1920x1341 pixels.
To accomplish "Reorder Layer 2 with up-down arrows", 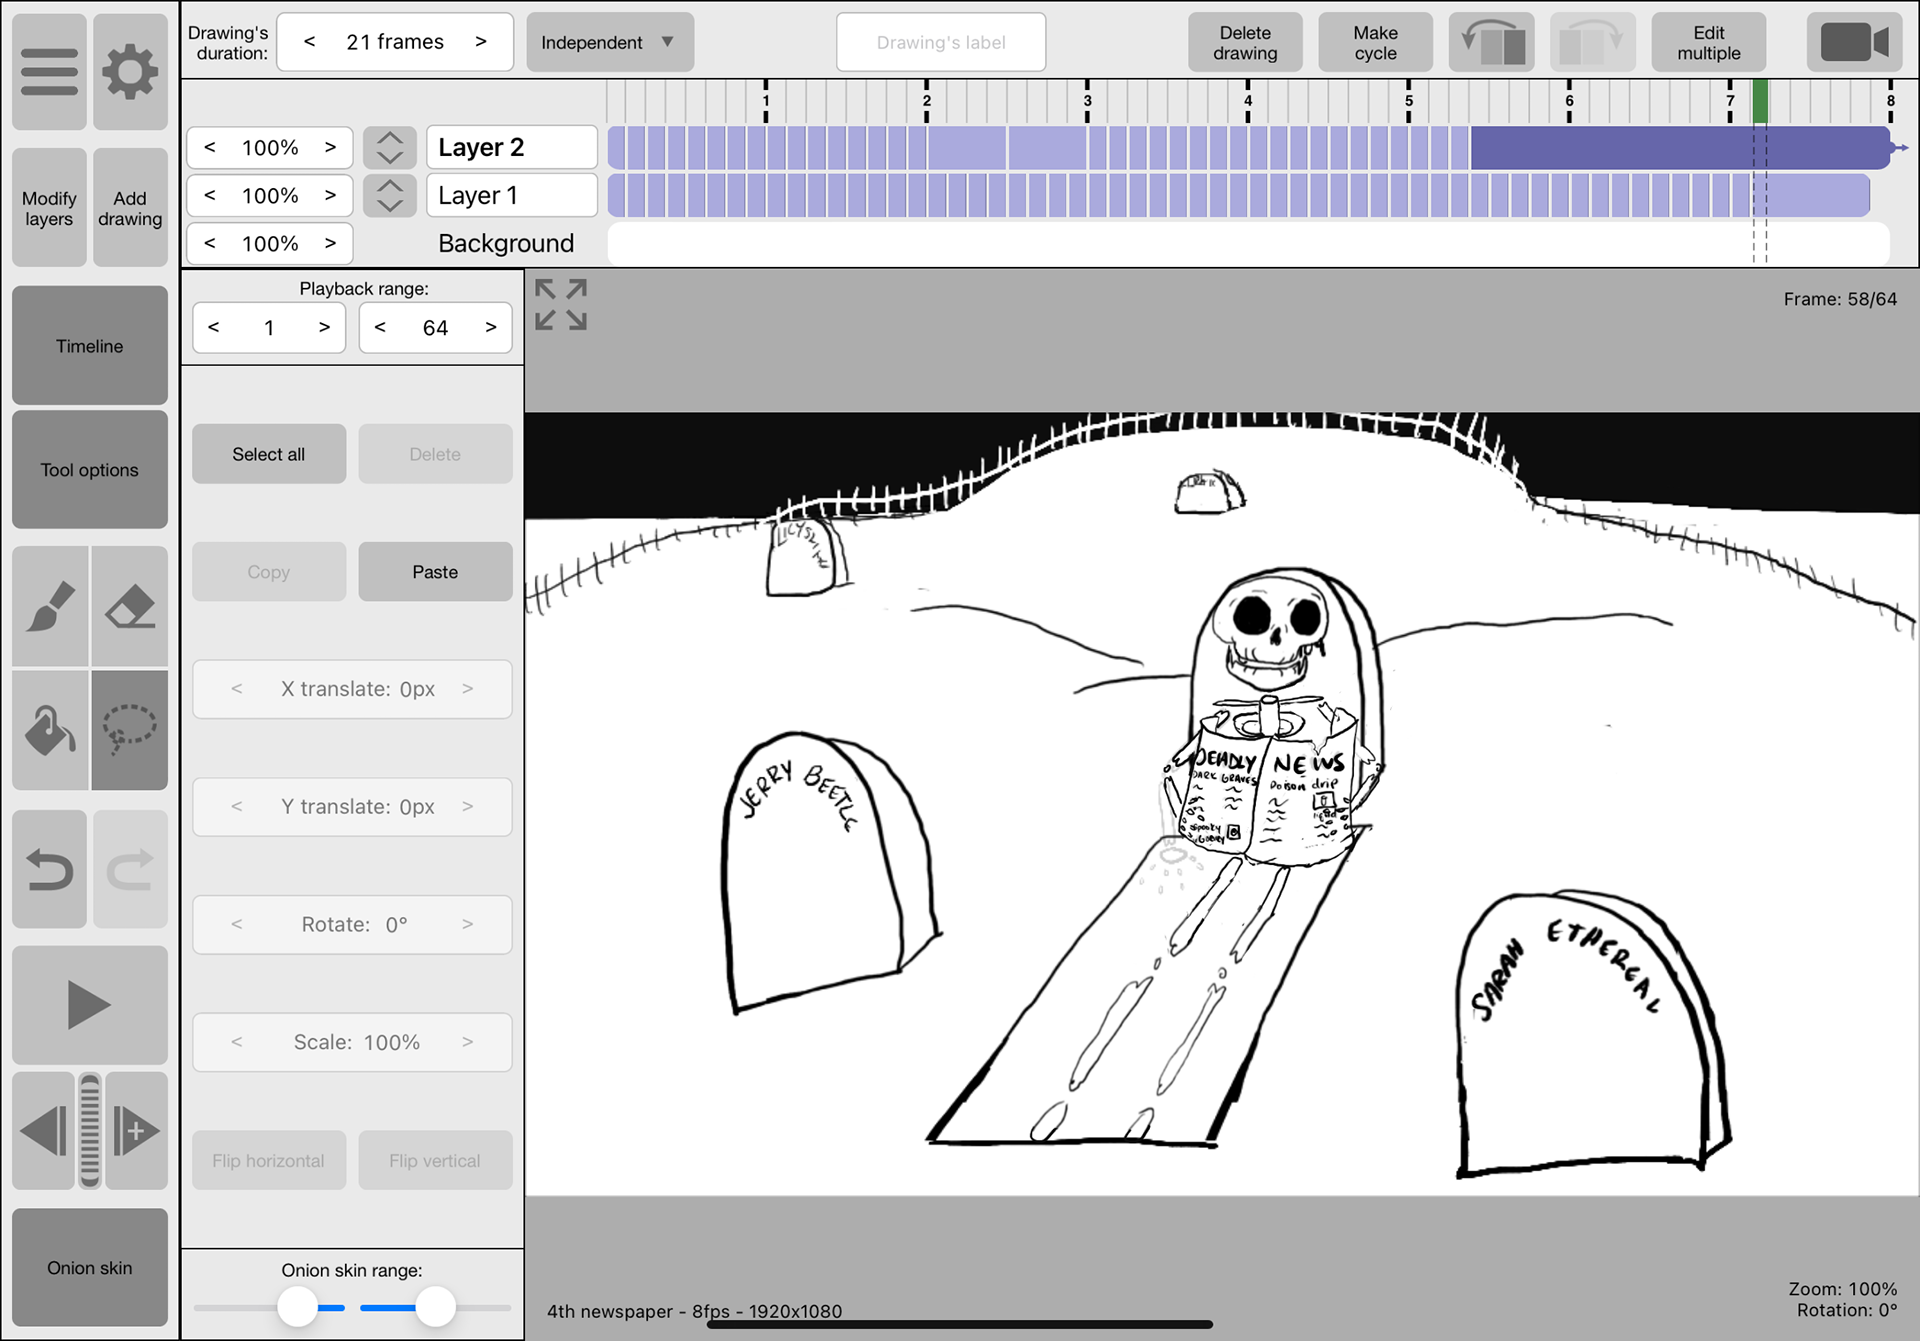I will pyautogui.click(x=389, y=148).
